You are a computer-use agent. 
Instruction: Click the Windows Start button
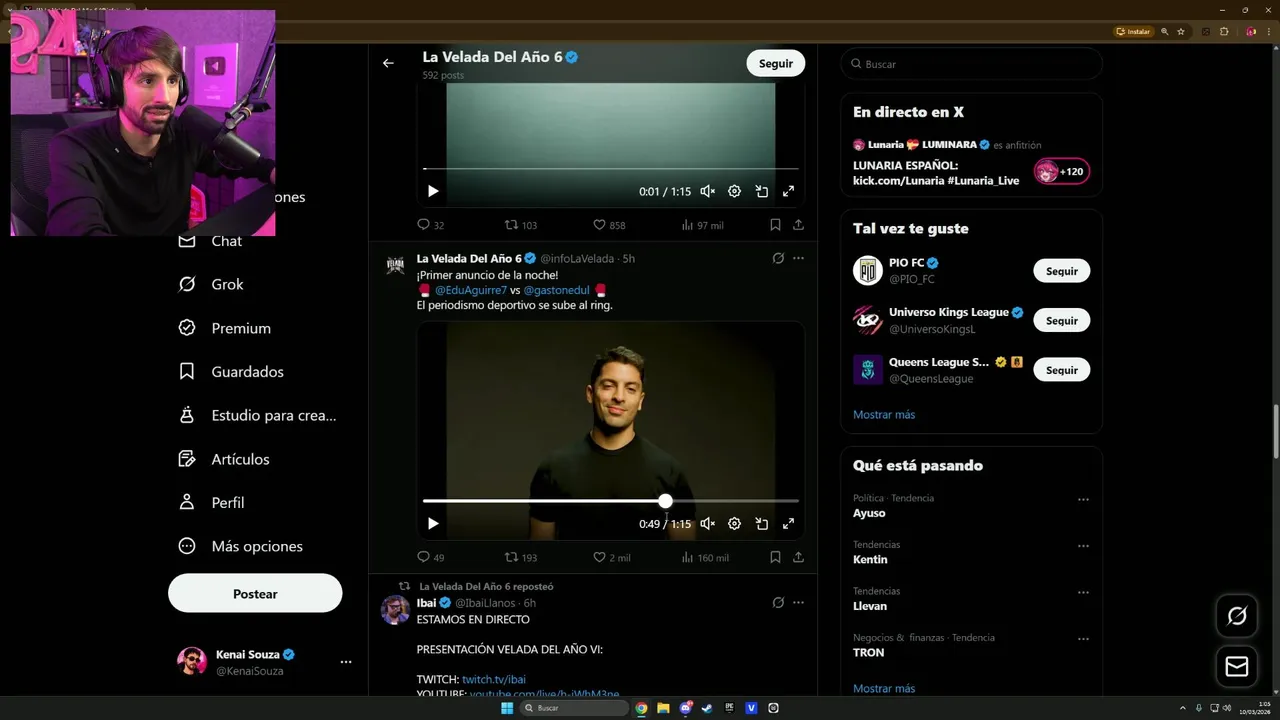click(507, 708)
